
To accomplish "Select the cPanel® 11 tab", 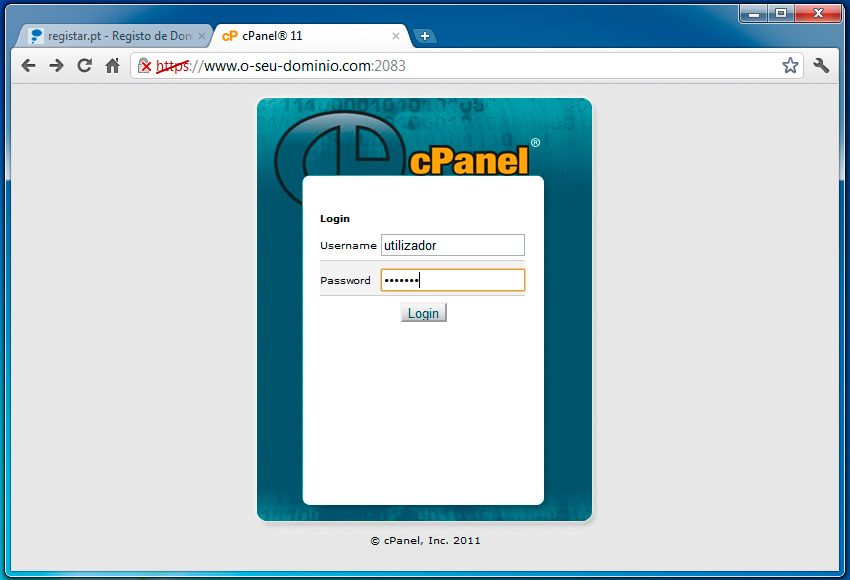I will coord(312,36).
